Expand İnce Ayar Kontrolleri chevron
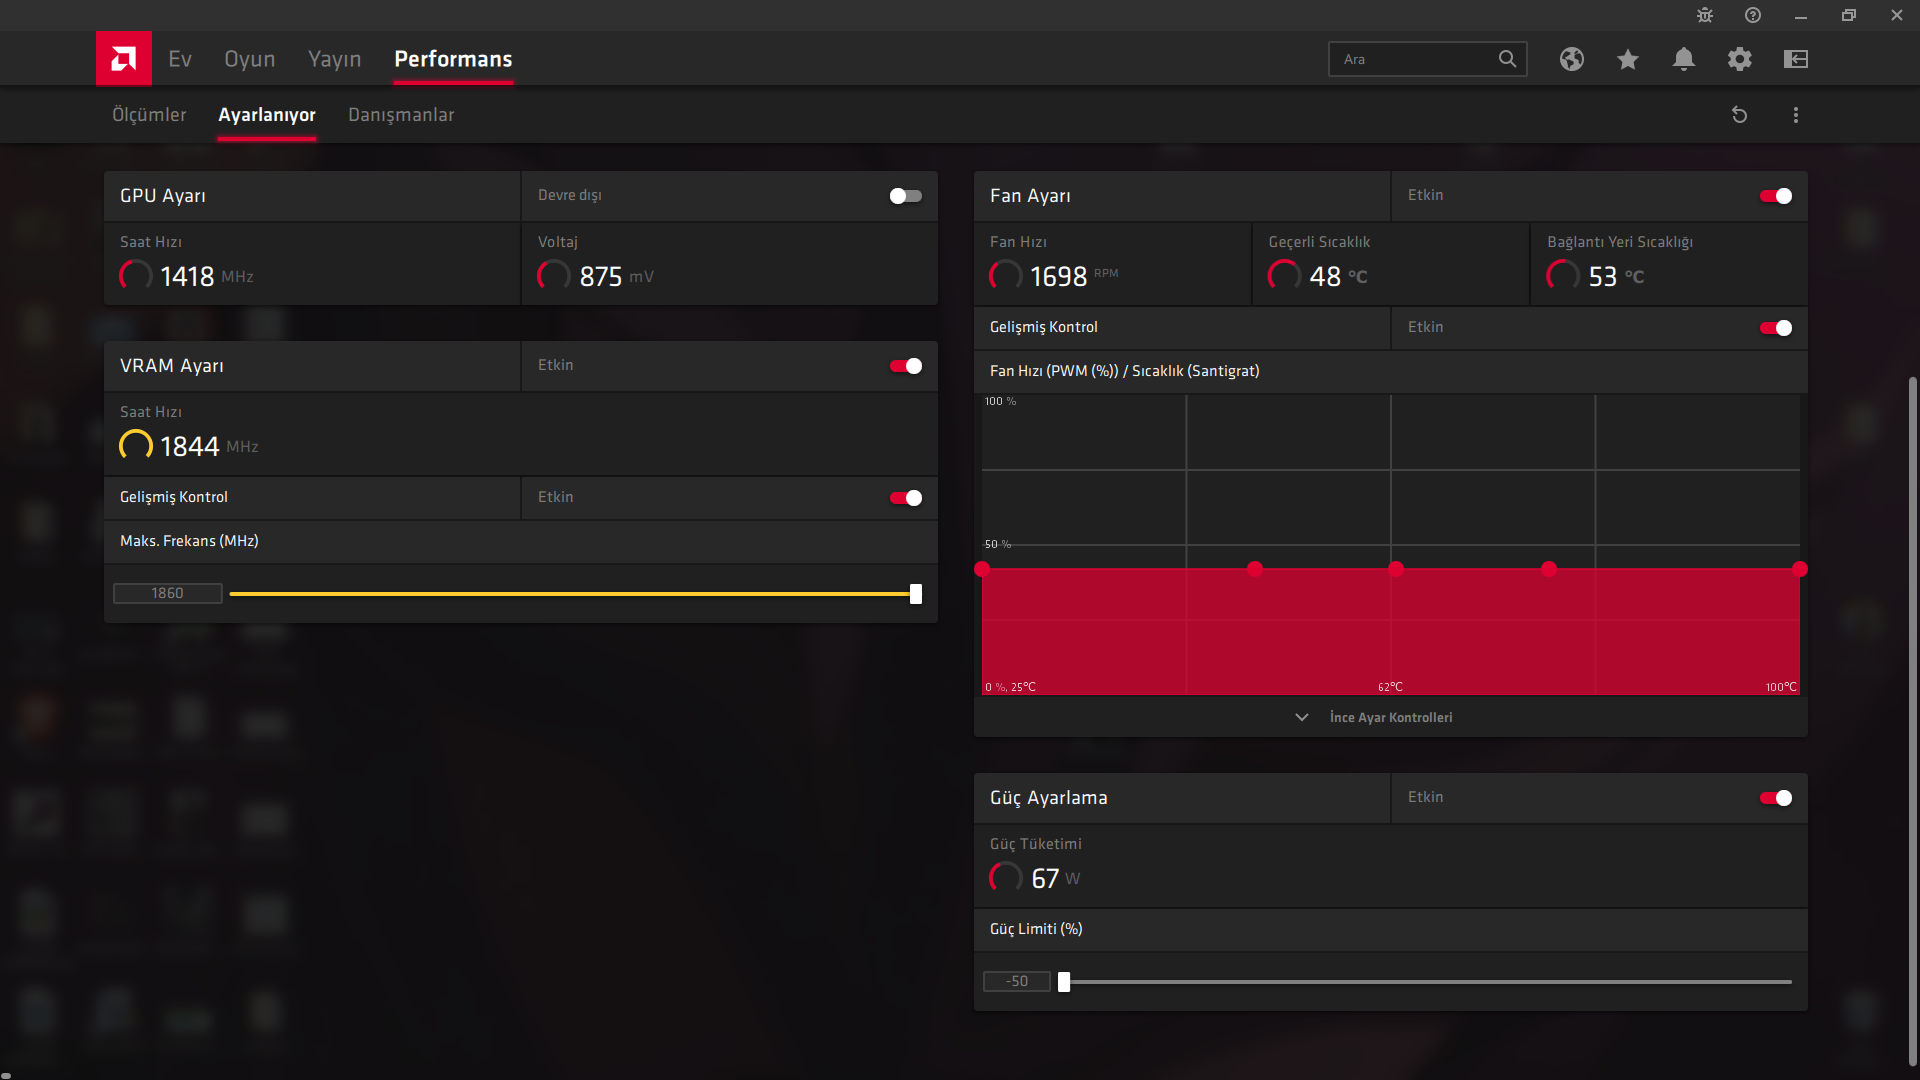This screenshot has width=1920, height=1080. pyautogui.click(x=1302, y=718)
